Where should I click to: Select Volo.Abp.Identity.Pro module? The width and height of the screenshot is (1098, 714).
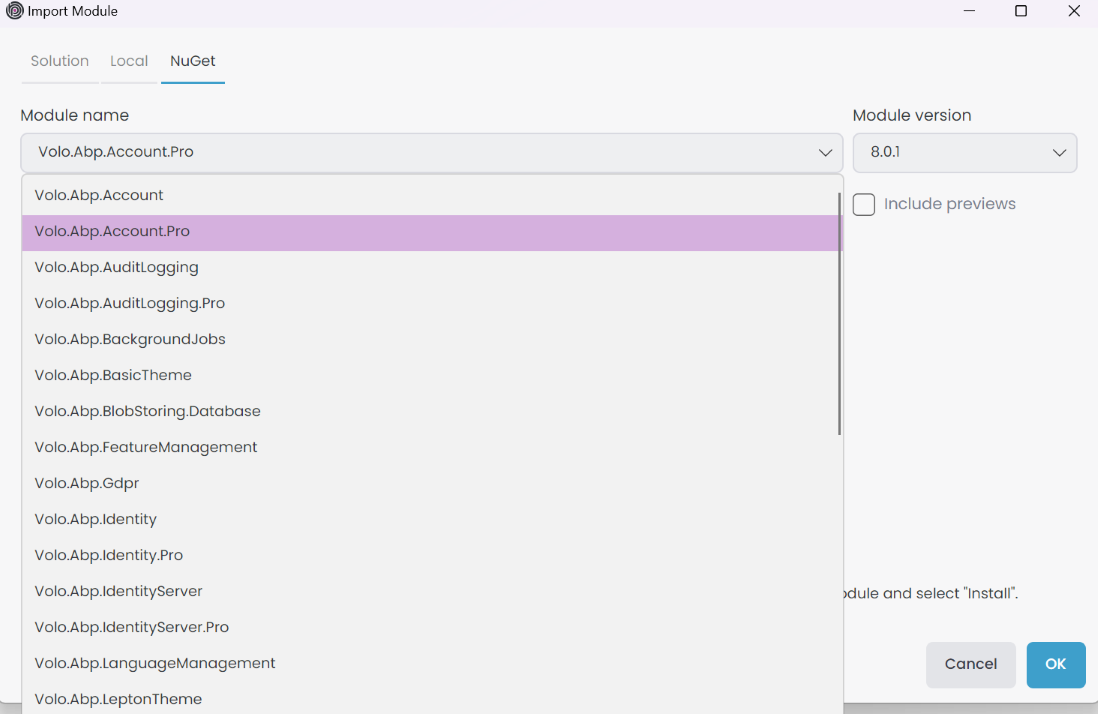point(108,555)
